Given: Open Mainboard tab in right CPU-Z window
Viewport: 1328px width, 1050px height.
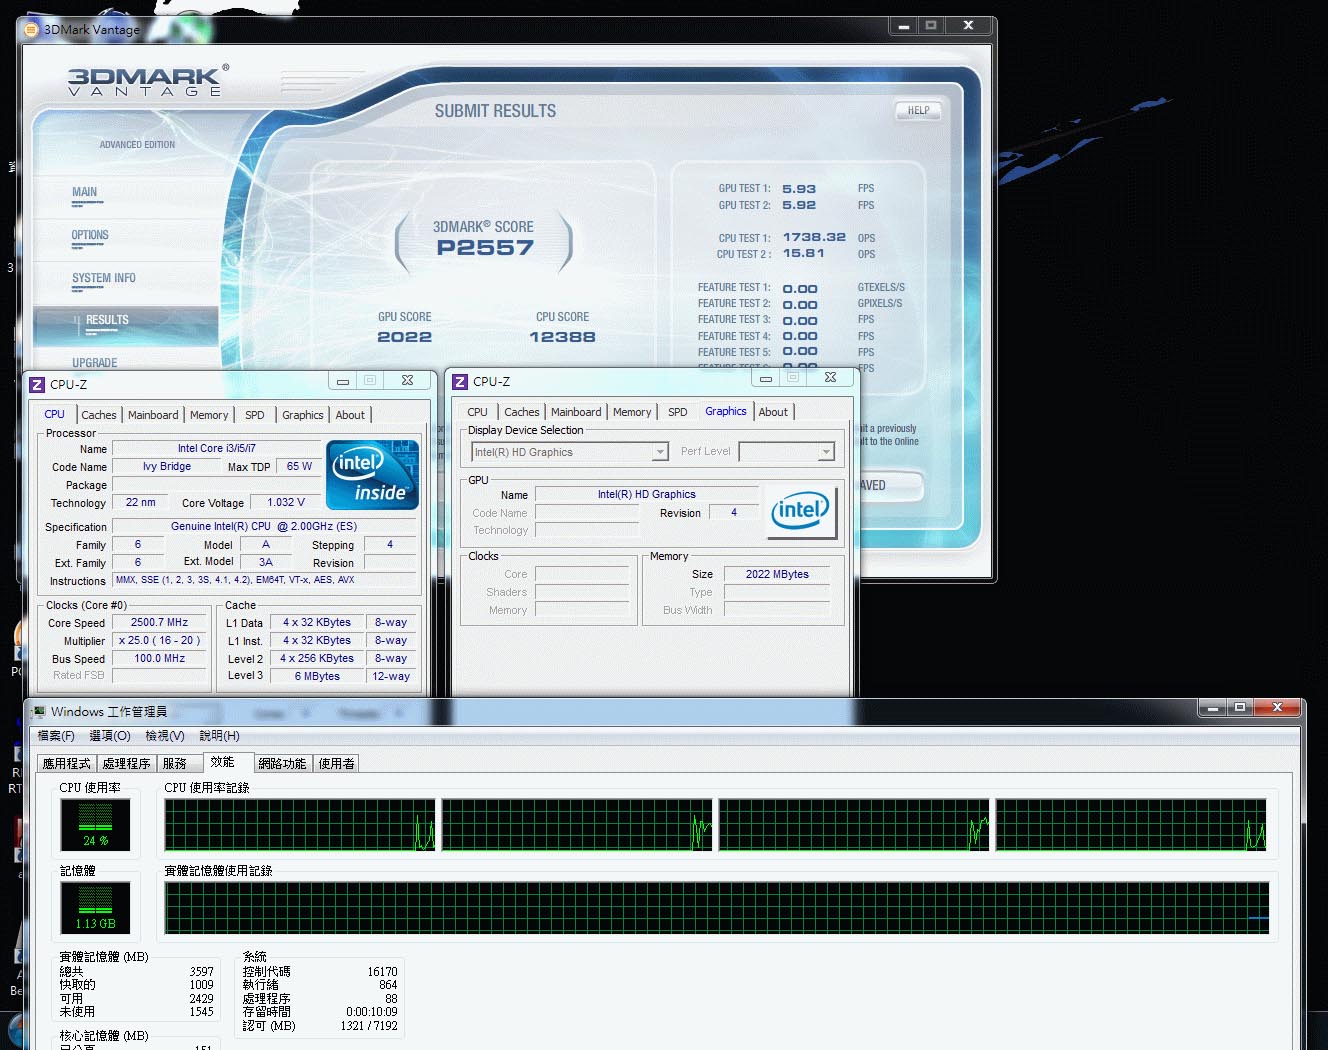Looking at the screenshot, I should pyautogui.click(x=576, y=412).
